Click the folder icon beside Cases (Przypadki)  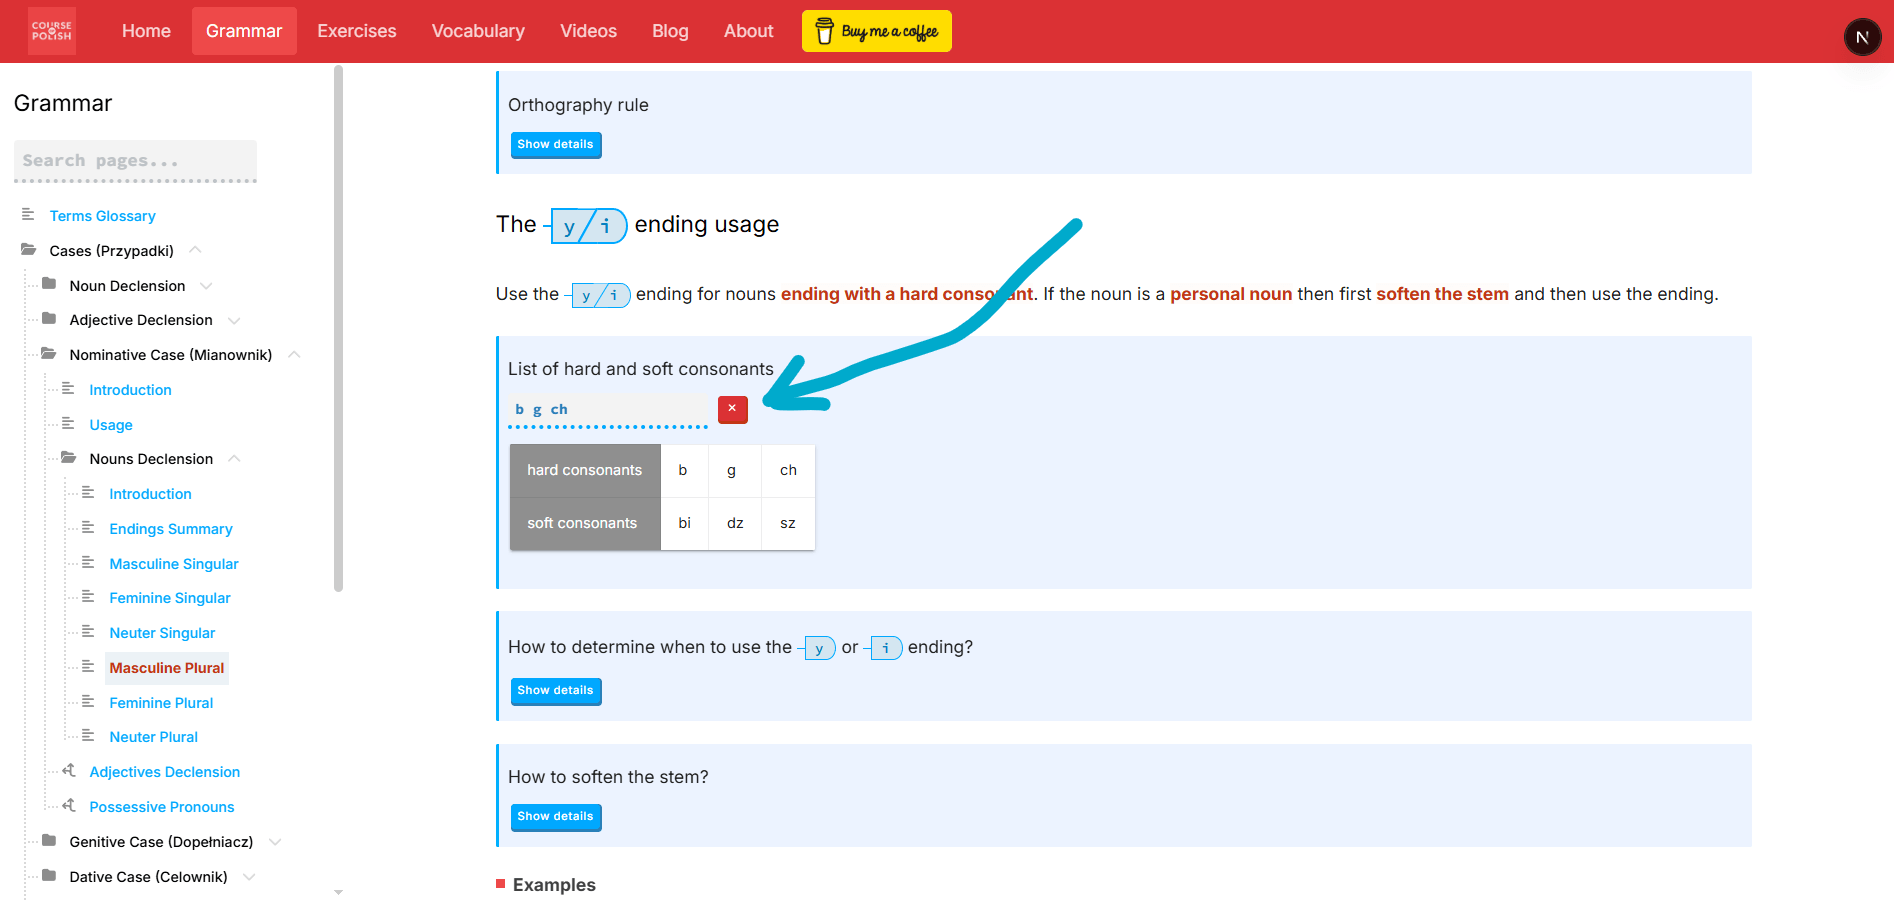coord(27,250)
